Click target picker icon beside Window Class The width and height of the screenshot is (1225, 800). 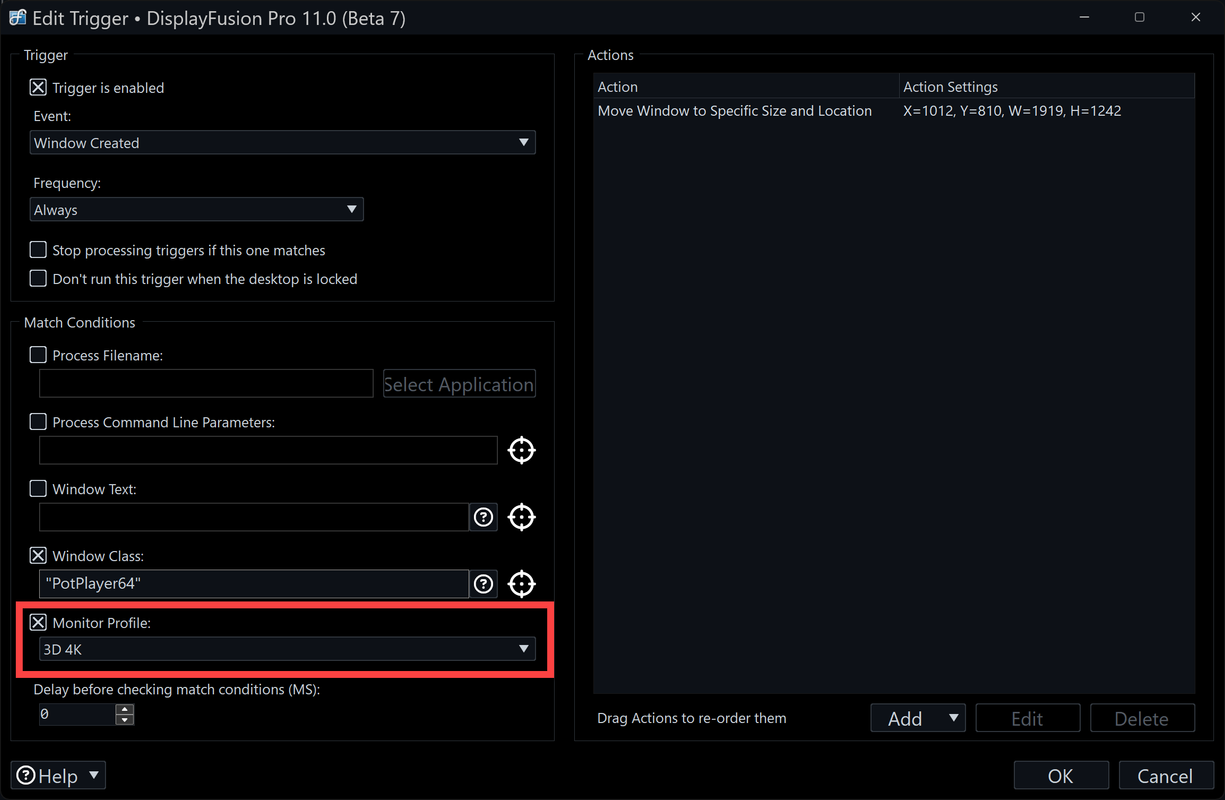[x=521, y=584]
